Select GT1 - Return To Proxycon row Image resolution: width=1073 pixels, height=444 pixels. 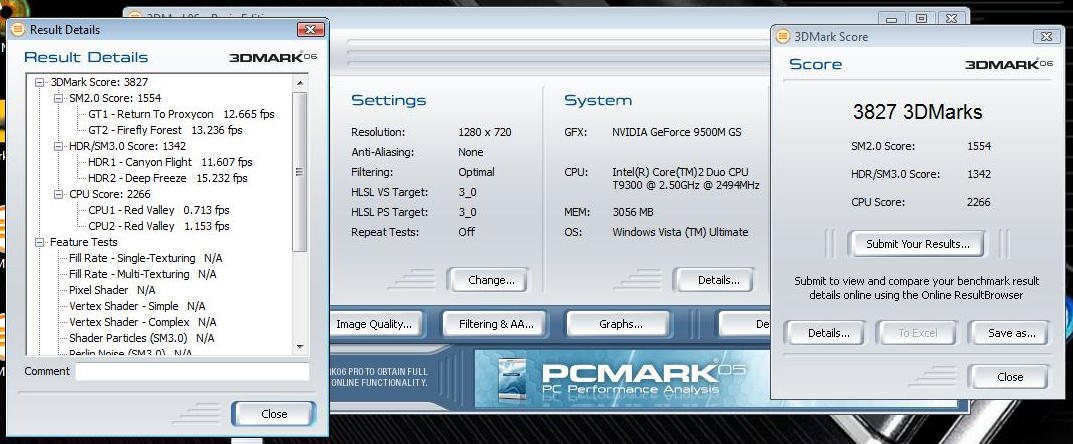point(181,114)
